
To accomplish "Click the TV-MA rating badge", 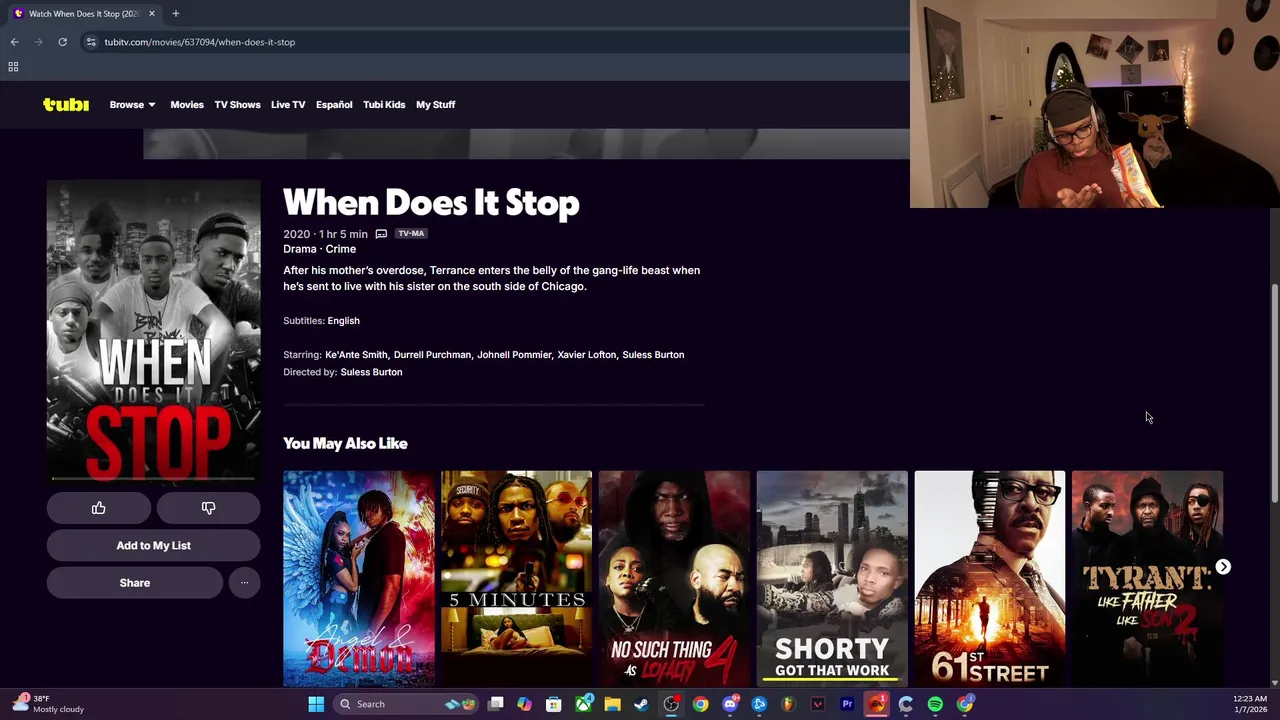I will click(x=411, y=234).
